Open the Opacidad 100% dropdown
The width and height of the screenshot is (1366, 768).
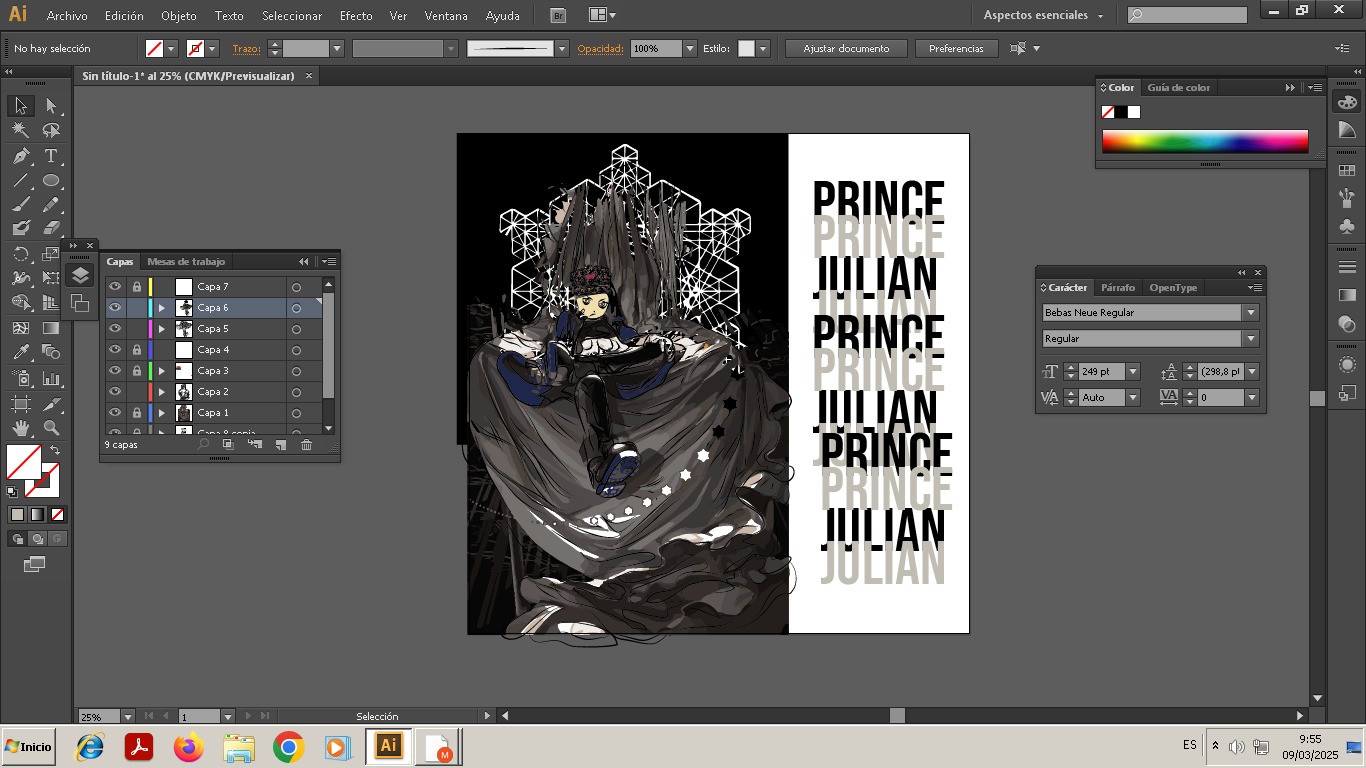(x=689, y=48)
